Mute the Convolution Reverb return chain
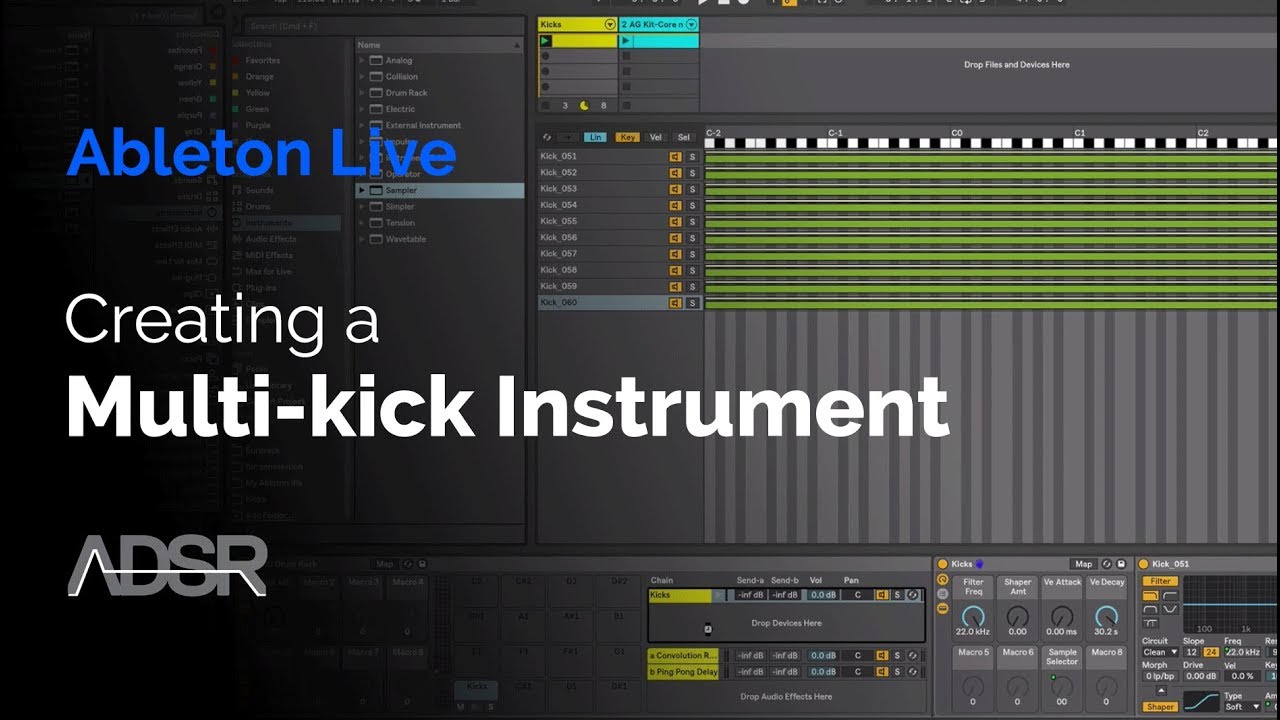The height and width of the screenshot is (720, 1280). (x=882, y=656)
